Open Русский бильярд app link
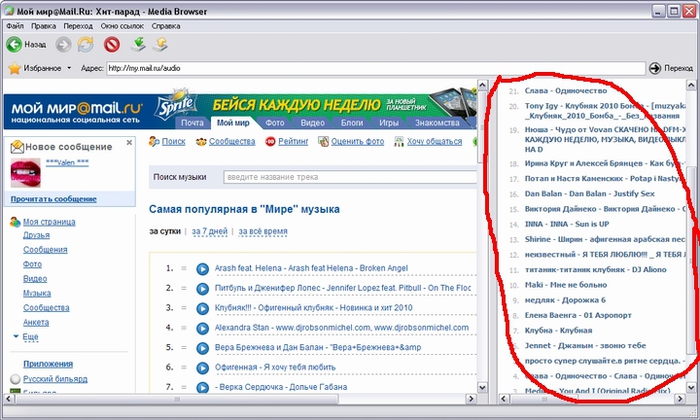The image size is (700, 420). tap(55, 379)
